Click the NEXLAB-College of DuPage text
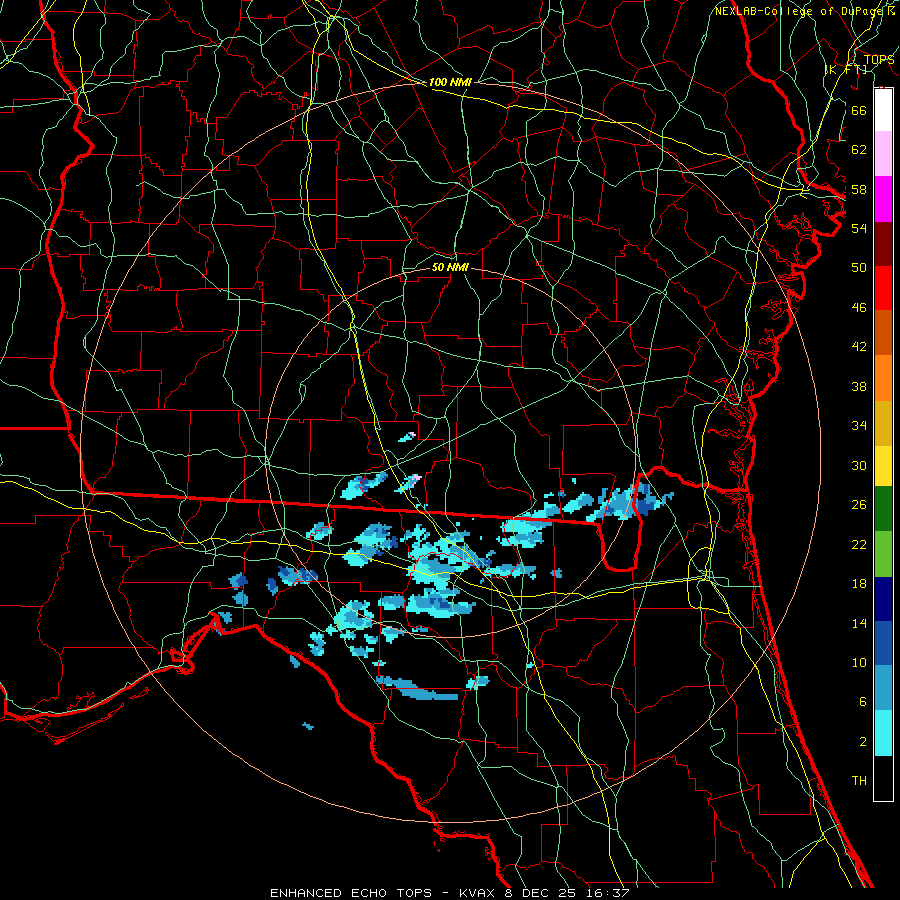900x900 pixels. click(x=801, y=11)
